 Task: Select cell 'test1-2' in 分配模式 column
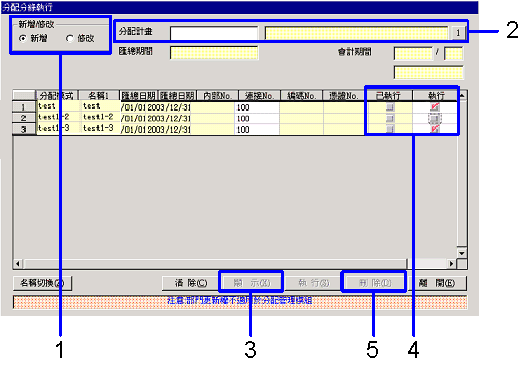[x=58, y=117]
